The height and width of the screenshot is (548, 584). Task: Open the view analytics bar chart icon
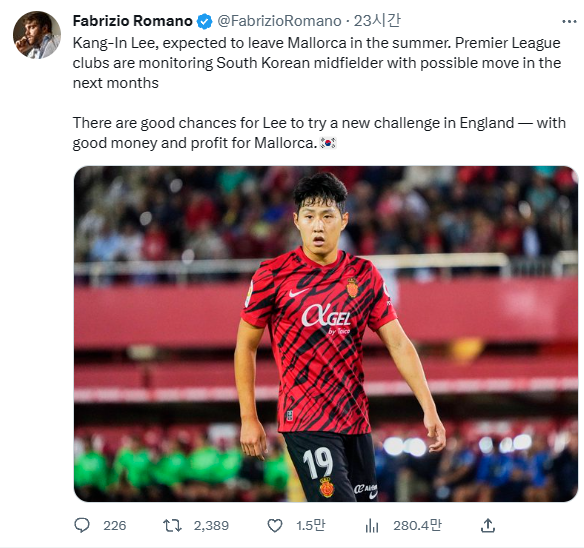point(372,526)
